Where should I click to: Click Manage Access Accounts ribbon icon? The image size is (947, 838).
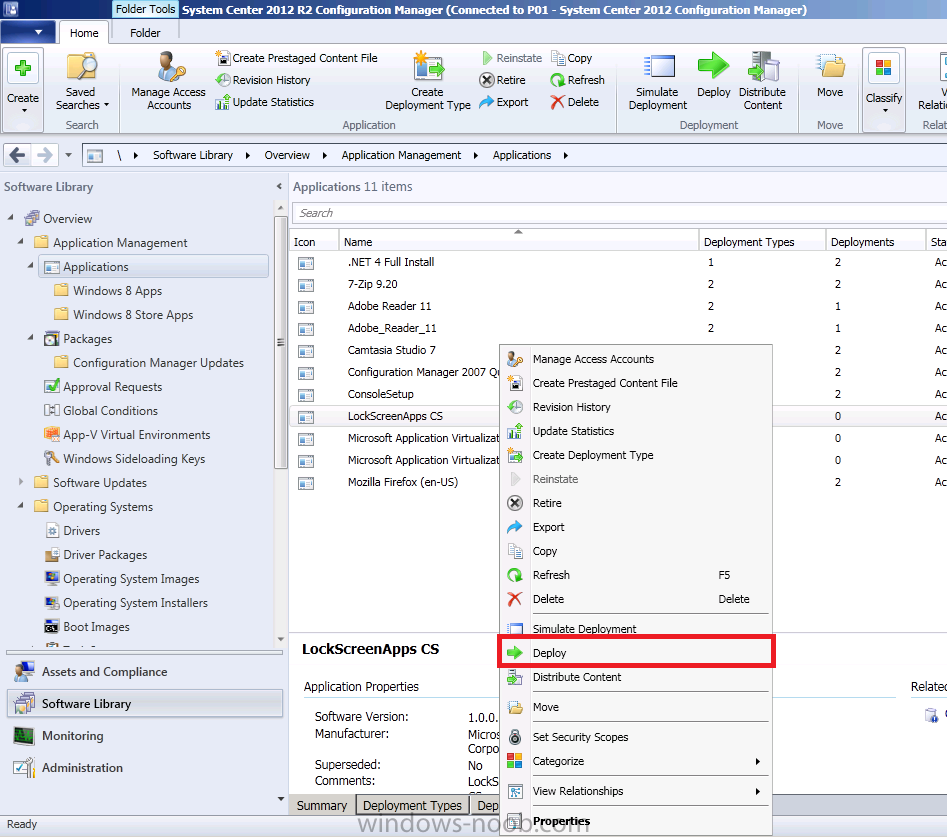click(169, 82)
